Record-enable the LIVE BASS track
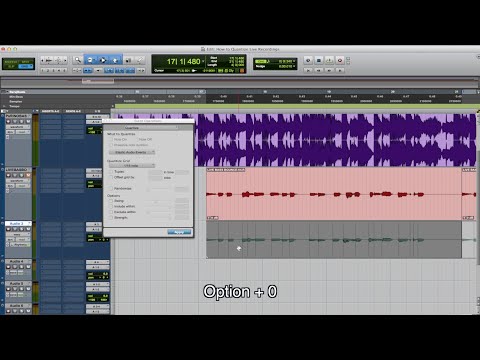Viewport: 480px width, 360px height. (9, 175)
